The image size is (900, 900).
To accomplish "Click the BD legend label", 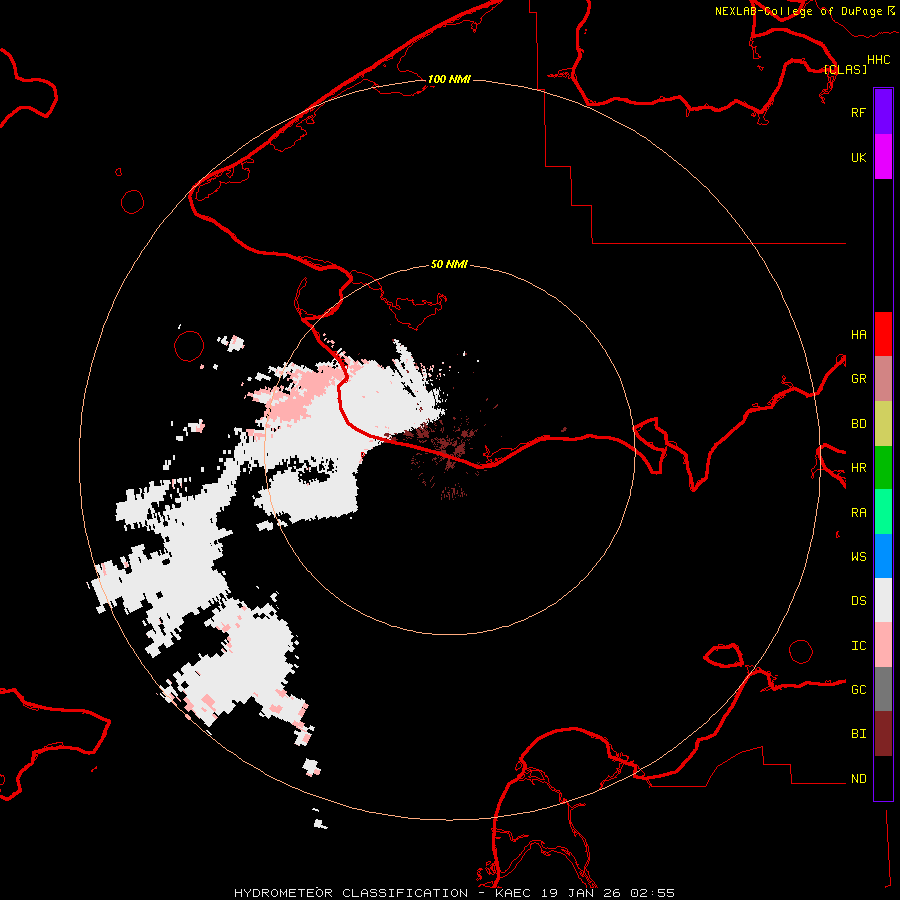I will [x=858, y=424].
